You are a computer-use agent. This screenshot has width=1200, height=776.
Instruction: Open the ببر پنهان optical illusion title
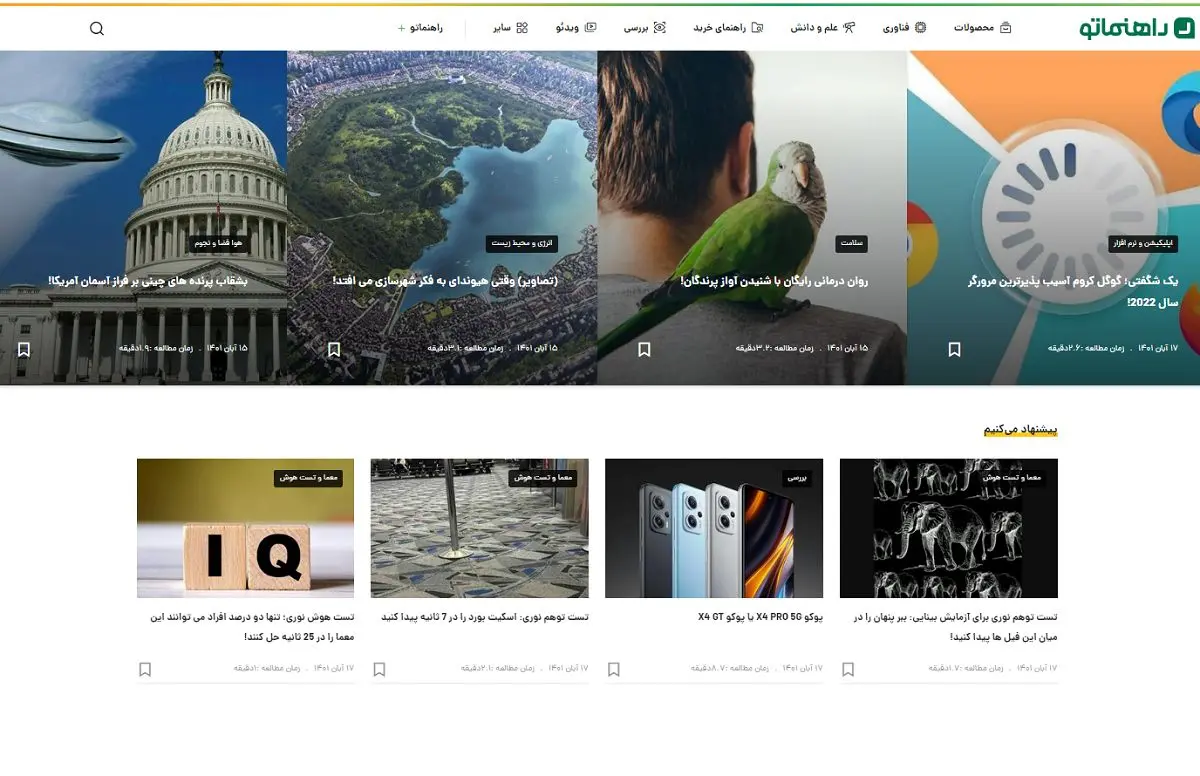[955, 627]
